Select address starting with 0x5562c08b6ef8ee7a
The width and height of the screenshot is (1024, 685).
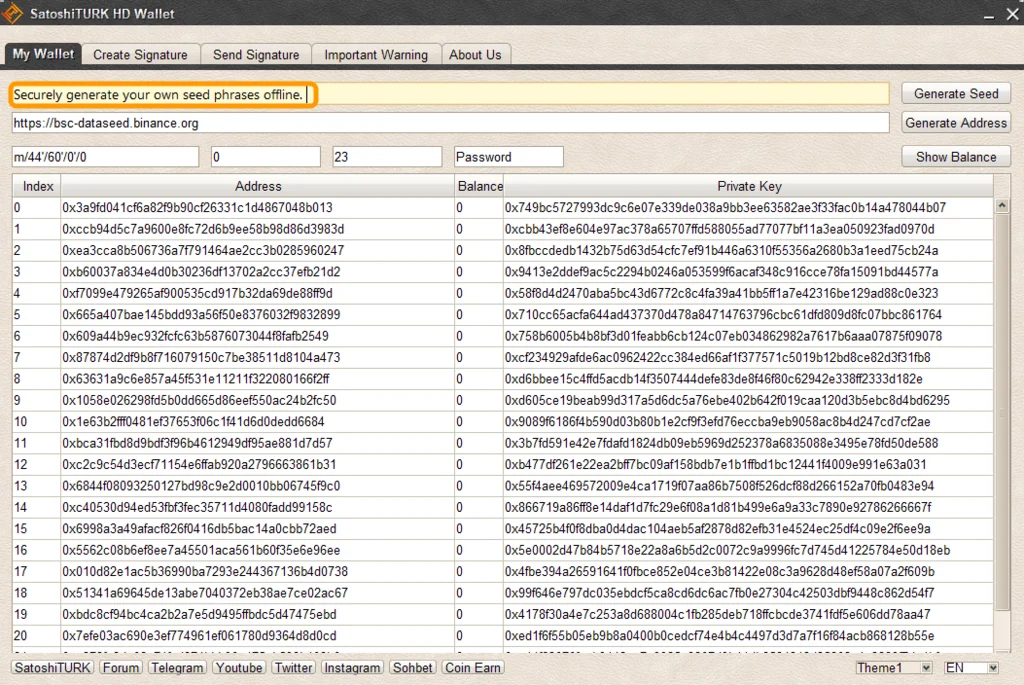click(201, 550)
